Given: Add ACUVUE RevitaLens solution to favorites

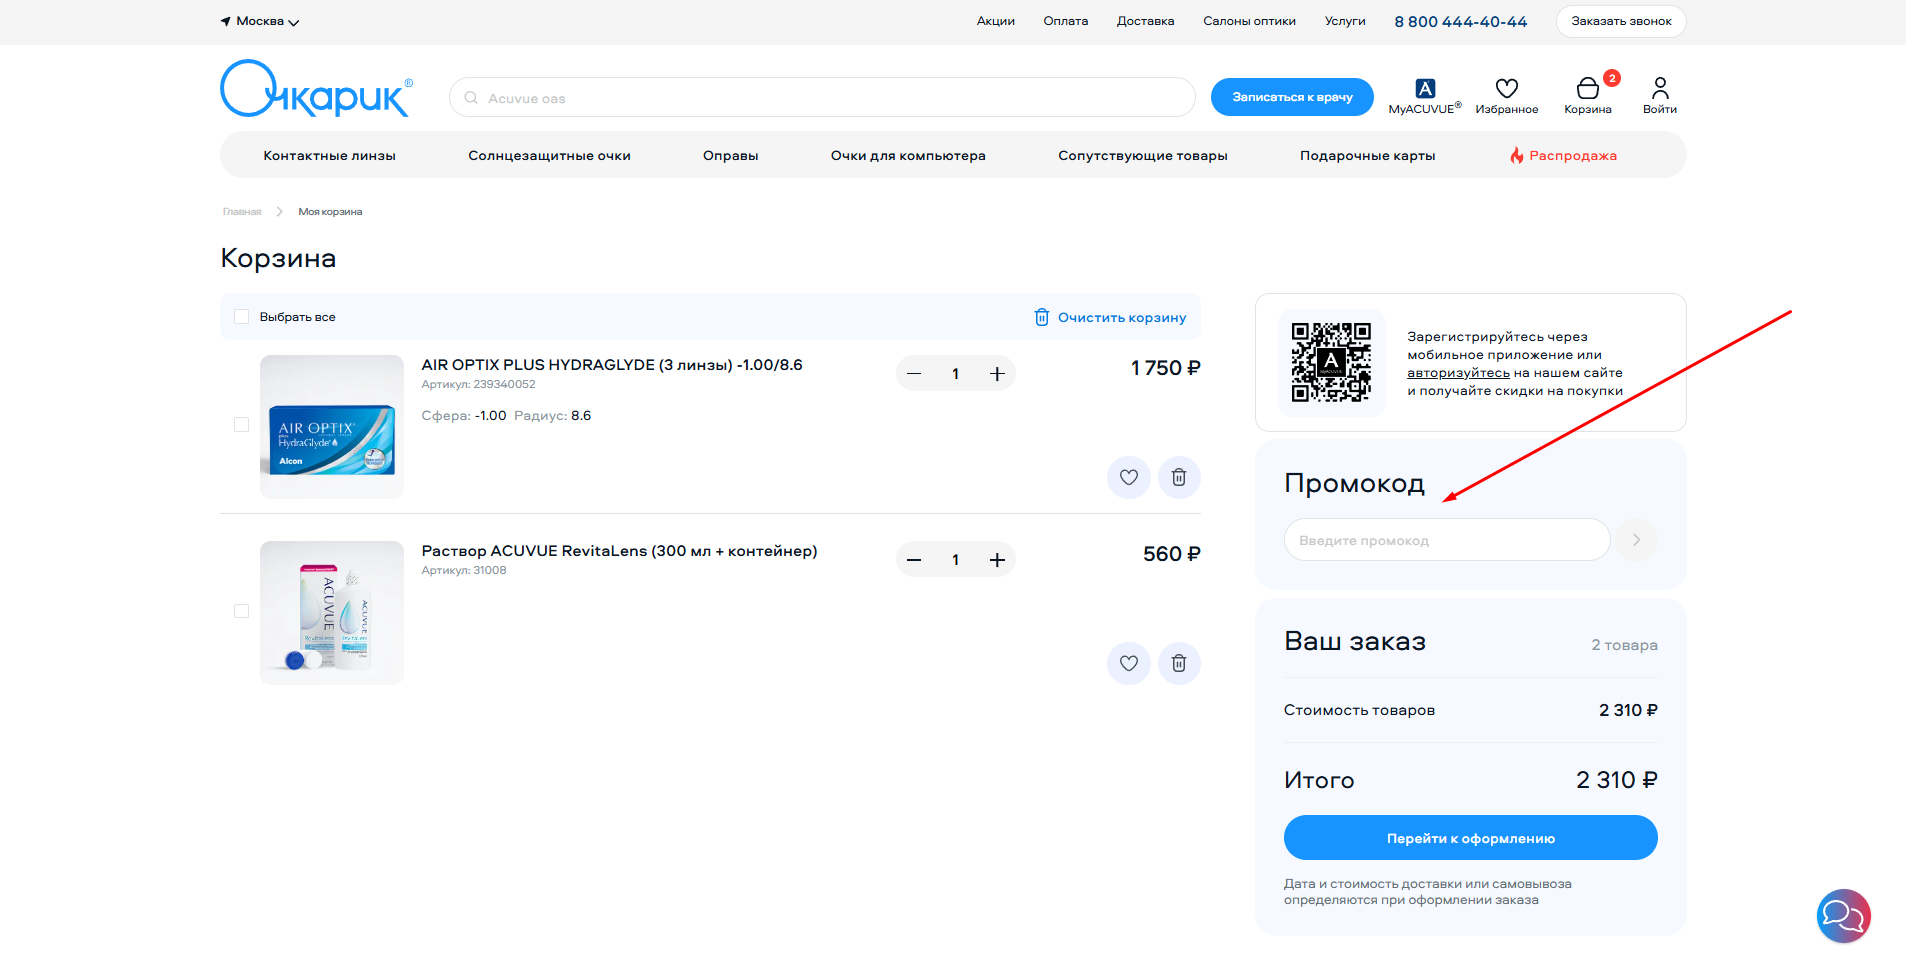Looking at the screenshot, I should point(1128,663).
